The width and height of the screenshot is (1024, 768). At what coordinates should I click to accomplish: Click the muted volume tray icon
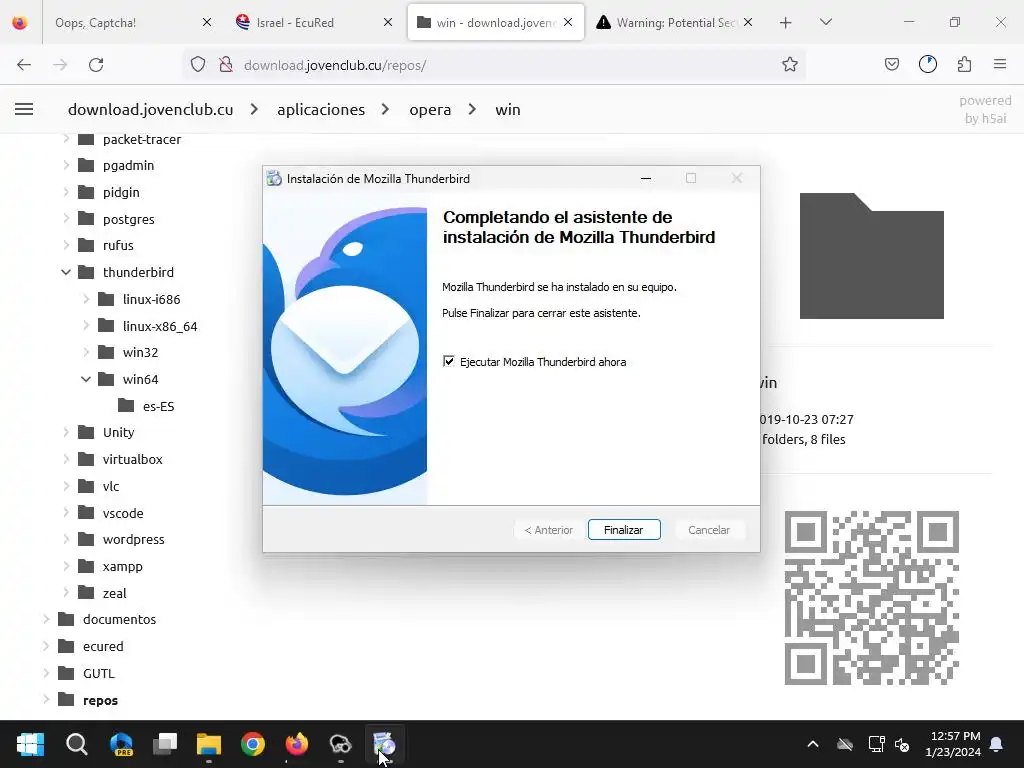903,744
